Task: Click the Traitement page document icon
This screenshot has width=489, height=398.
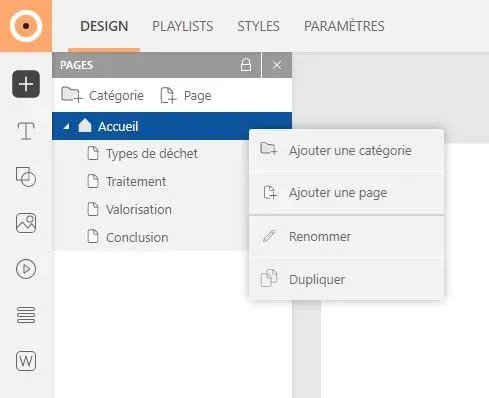Action: pos(93,181)
